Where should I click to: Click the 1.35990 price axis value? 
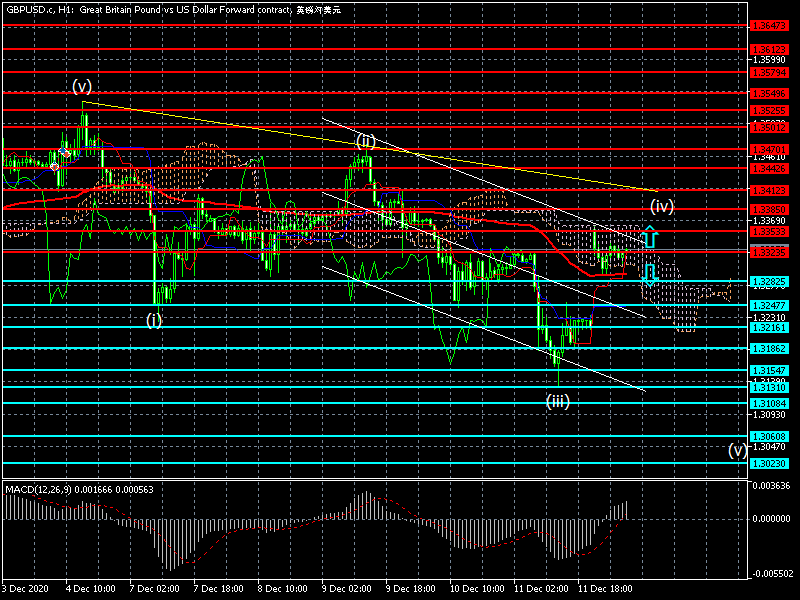[x=769, y=60]
